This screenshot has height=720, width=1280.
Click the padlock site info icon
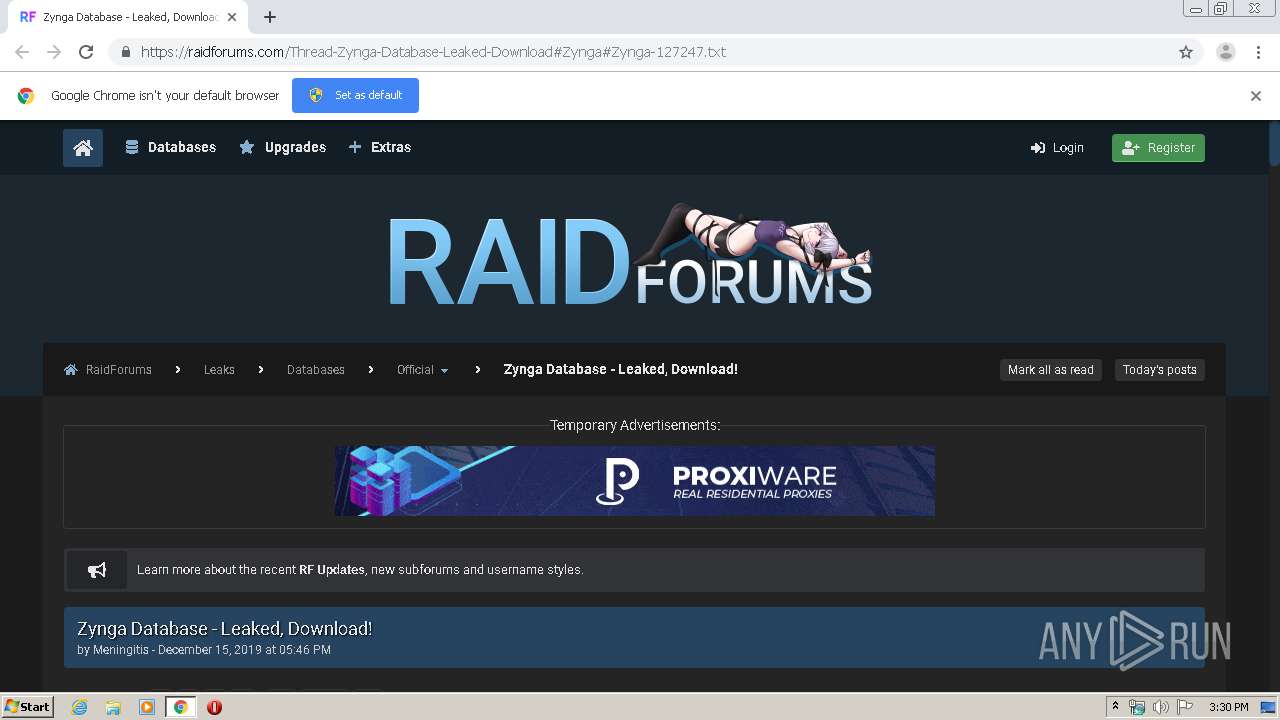point(125,52)
